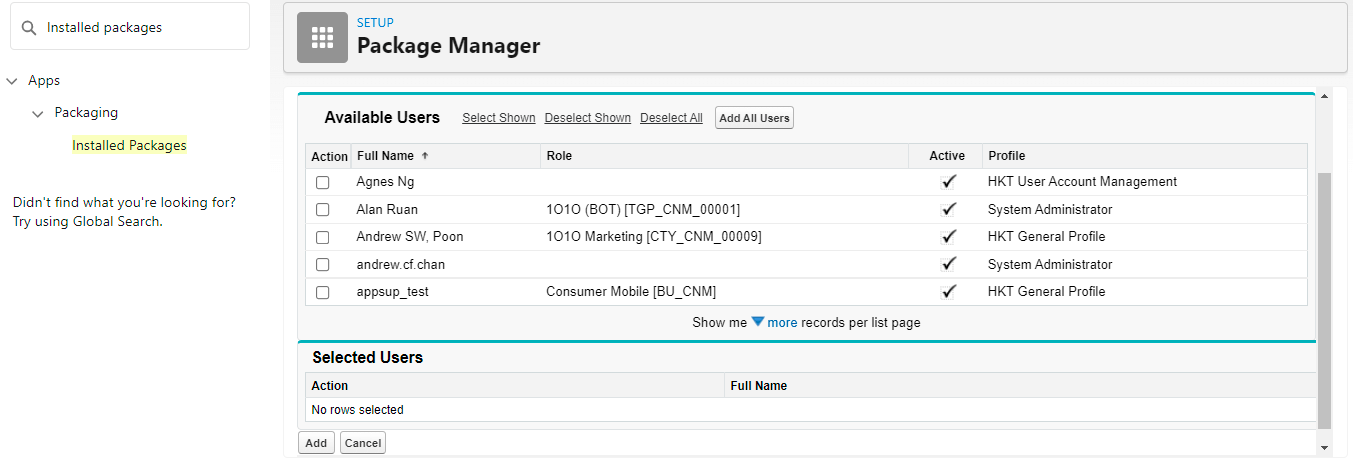Collapse the Packaging tree node
Screen dimensions: 1353x461
tap(38, 113)
